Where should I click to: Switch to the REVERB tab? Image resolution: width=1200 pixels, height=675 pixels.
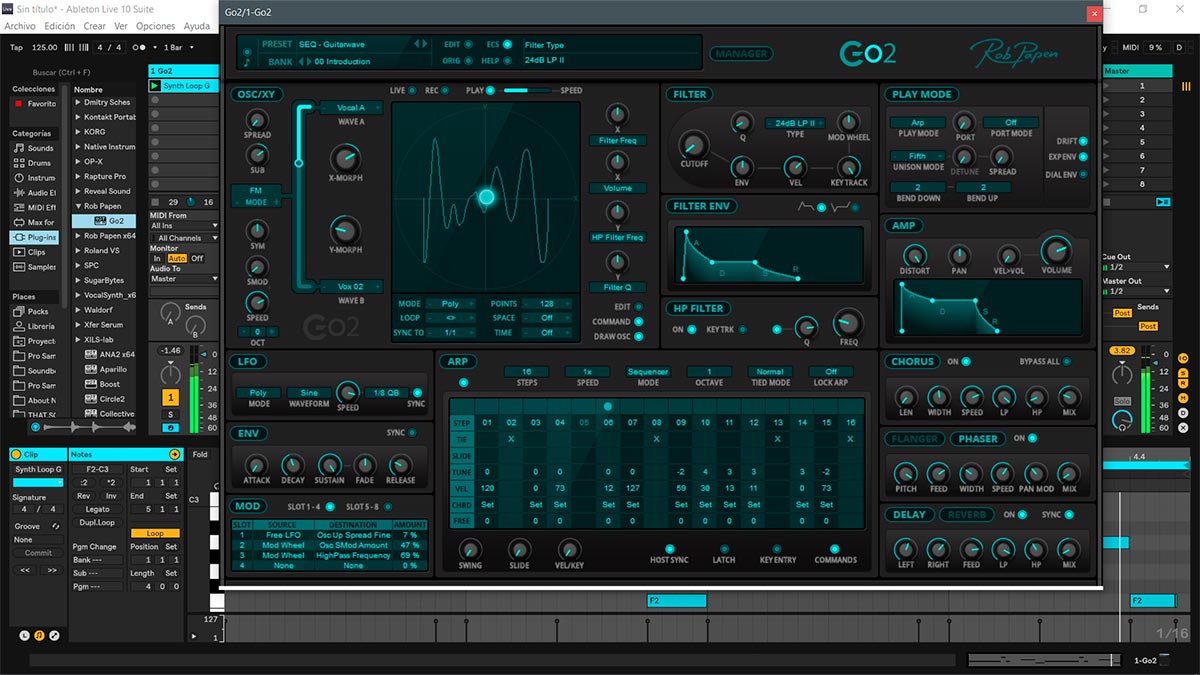966,514
